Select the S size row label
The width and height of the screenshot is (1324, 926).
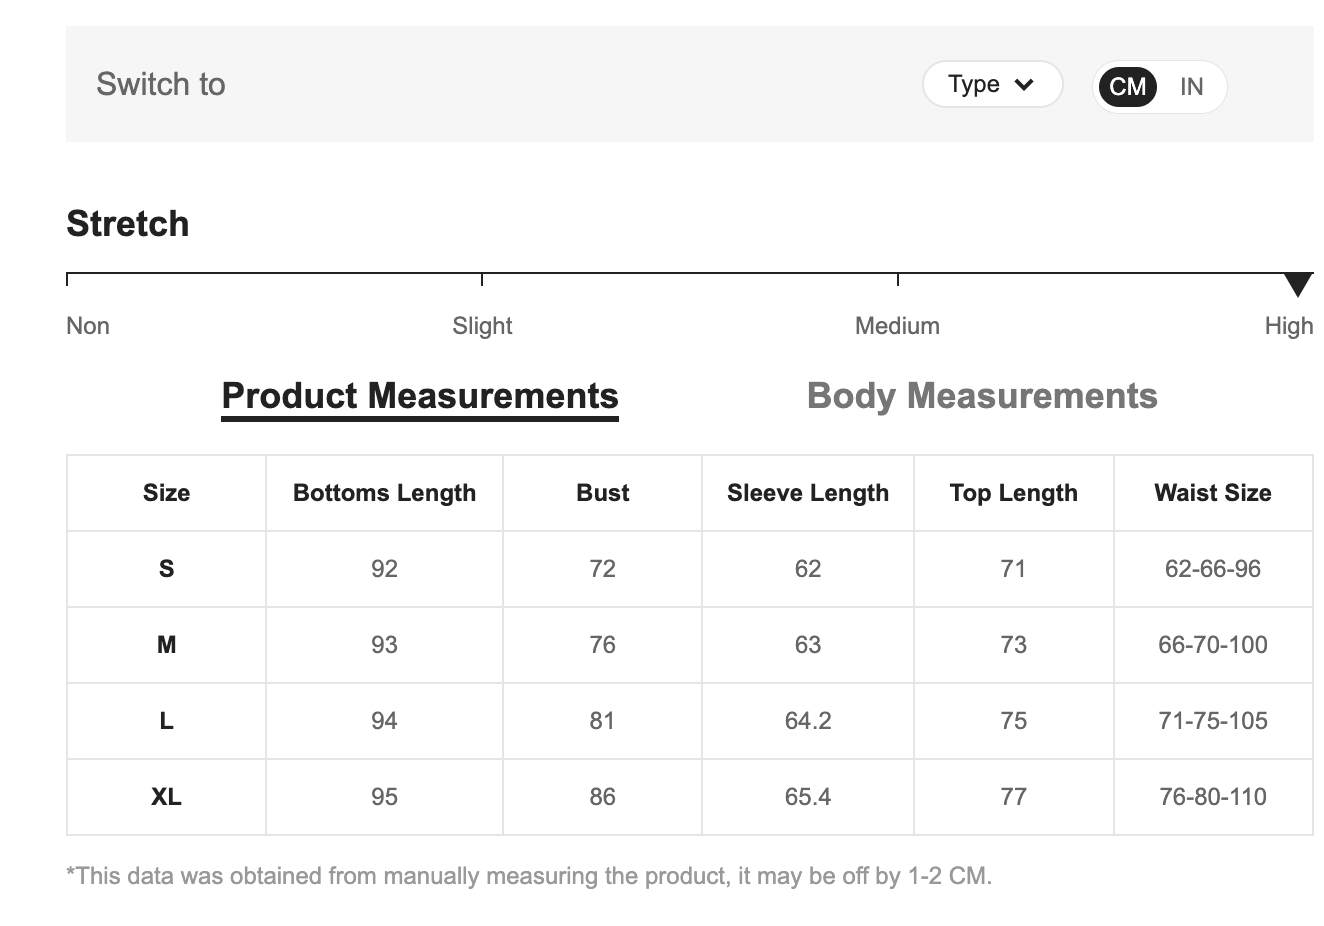(166, 569)
